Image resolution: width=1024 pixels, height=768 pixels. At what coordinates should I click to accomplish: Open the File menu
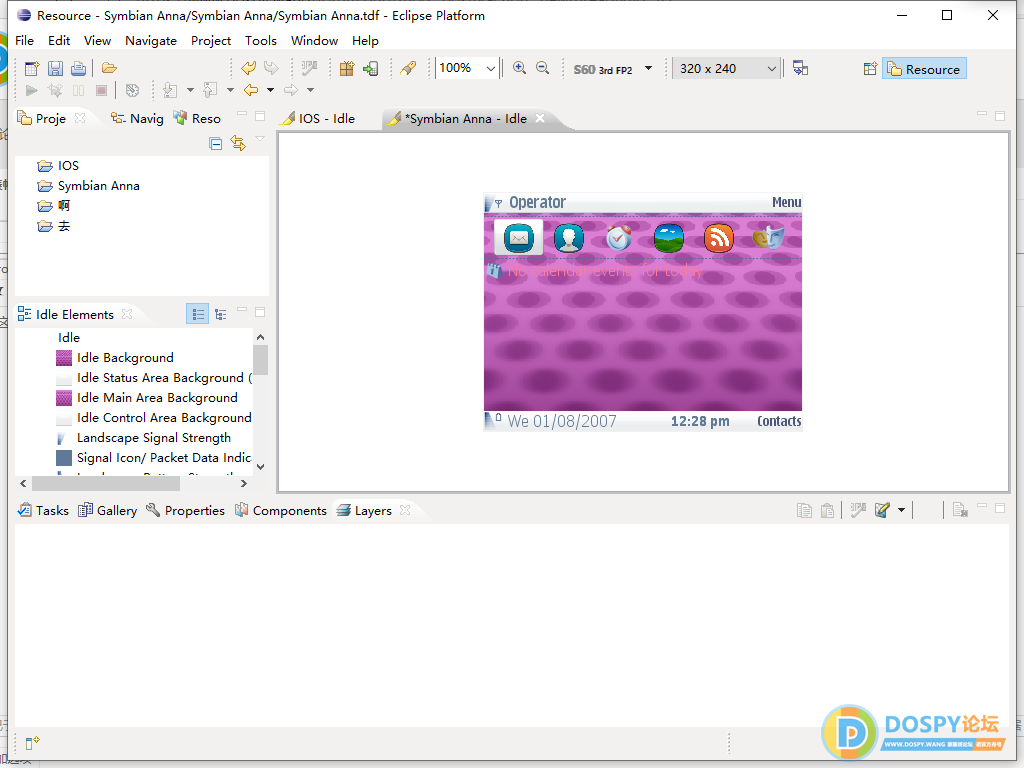24,40
